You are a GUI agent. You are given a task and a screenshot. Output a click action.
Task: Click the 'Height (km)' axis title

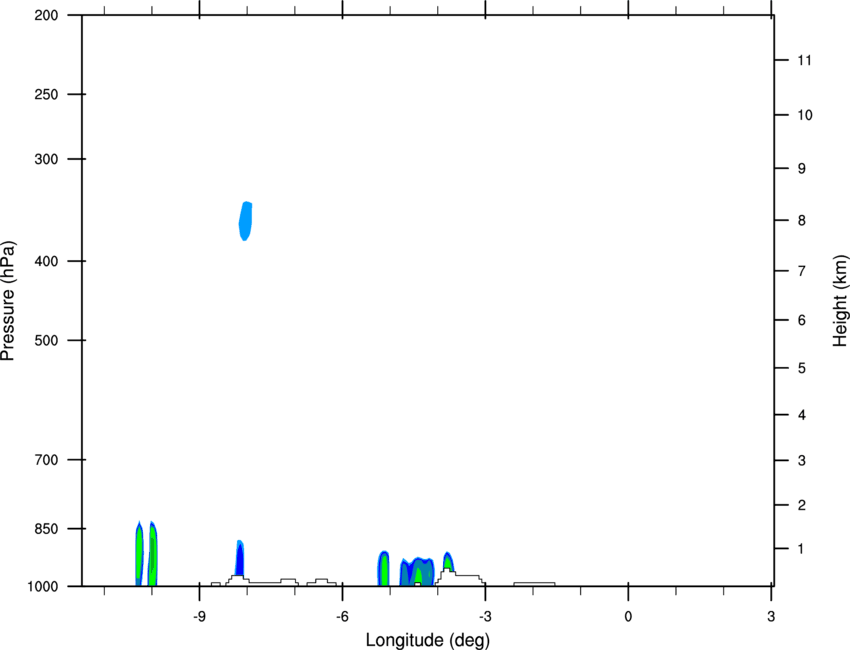pos(840,300)
